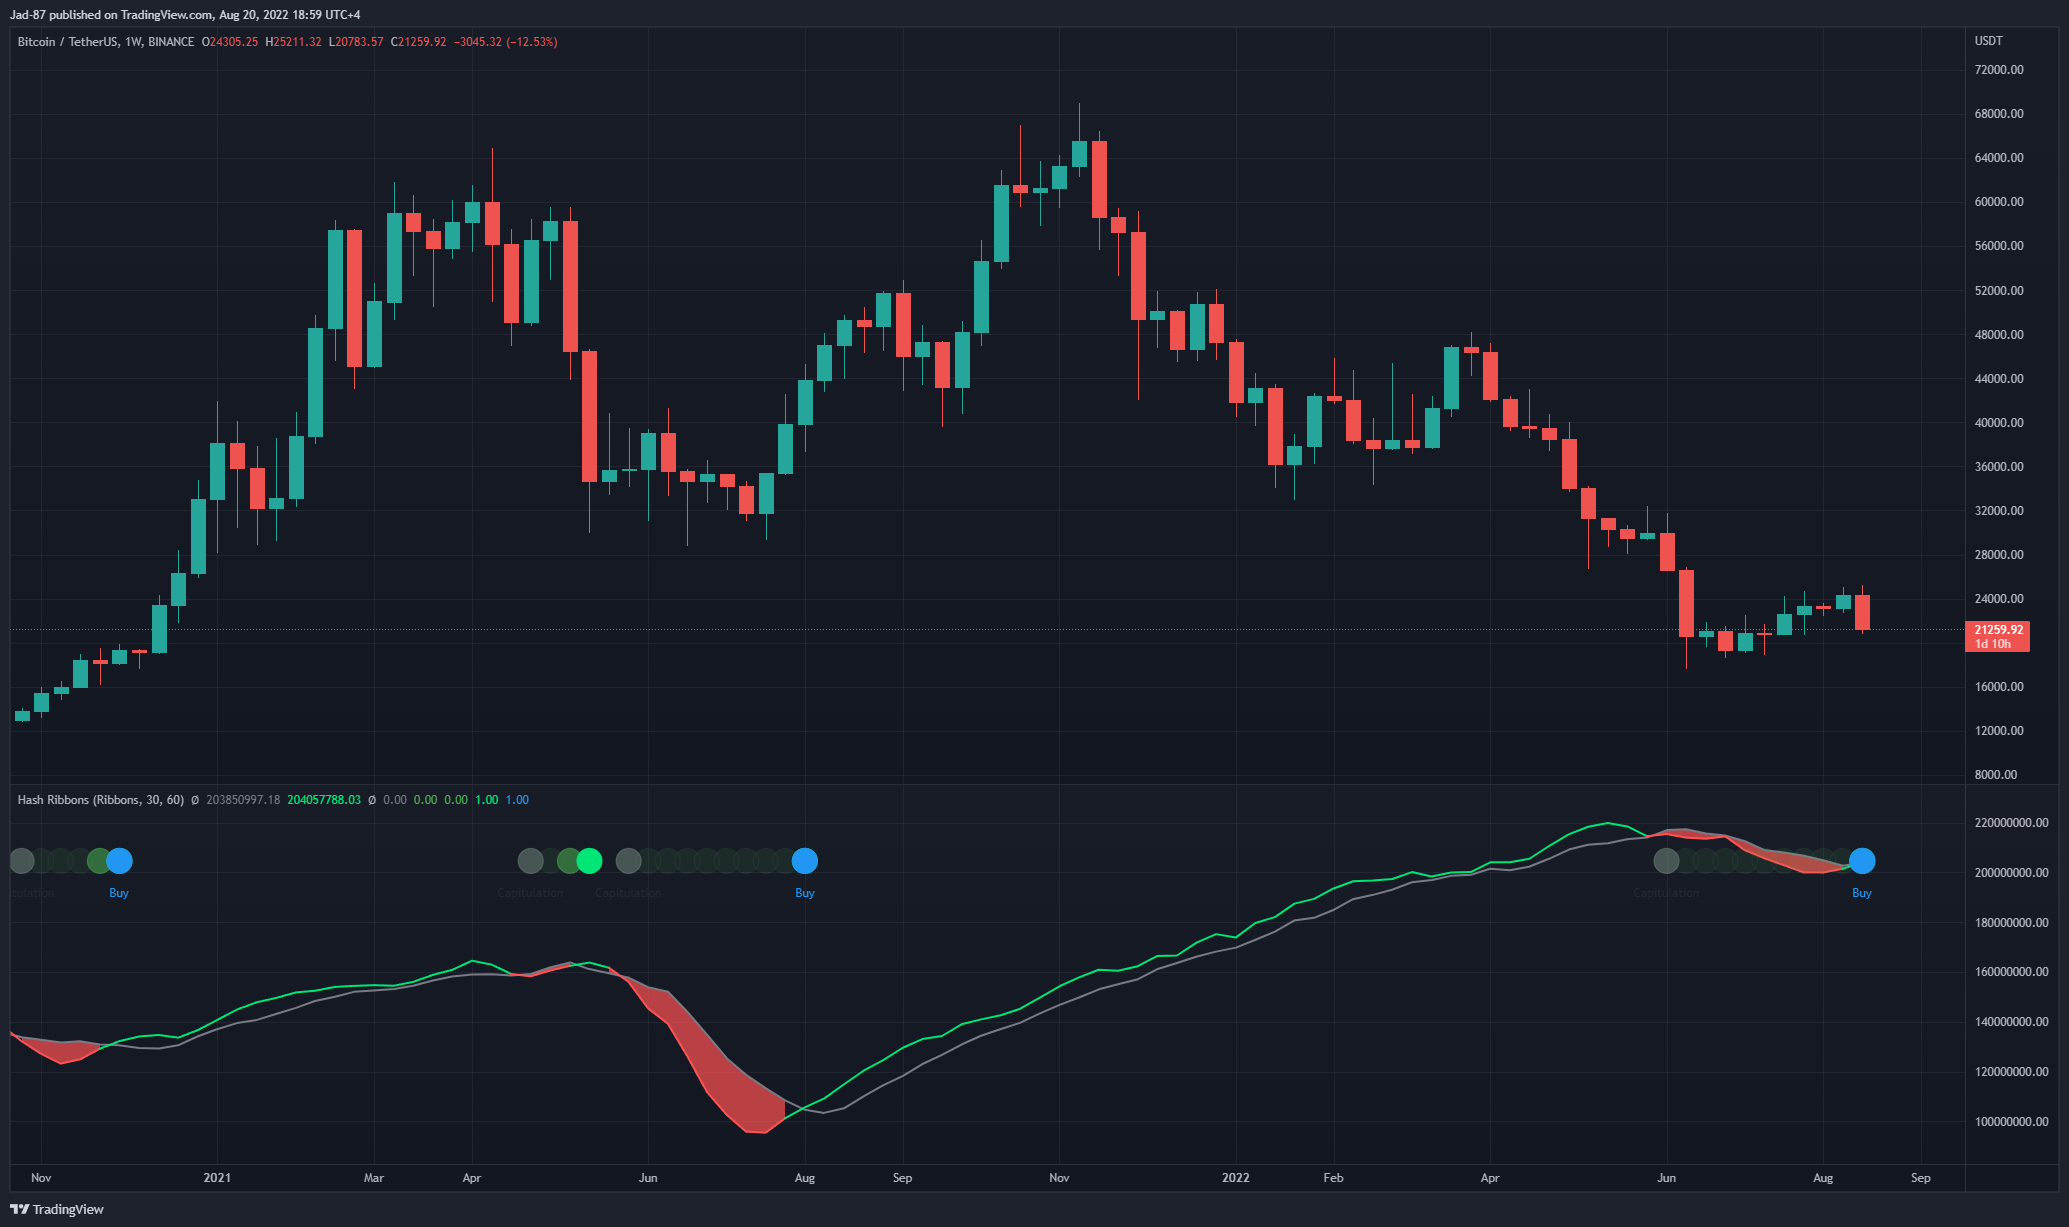Click the Hash Ribbons (Ribbons, 30, 60) indicator title

101,800
